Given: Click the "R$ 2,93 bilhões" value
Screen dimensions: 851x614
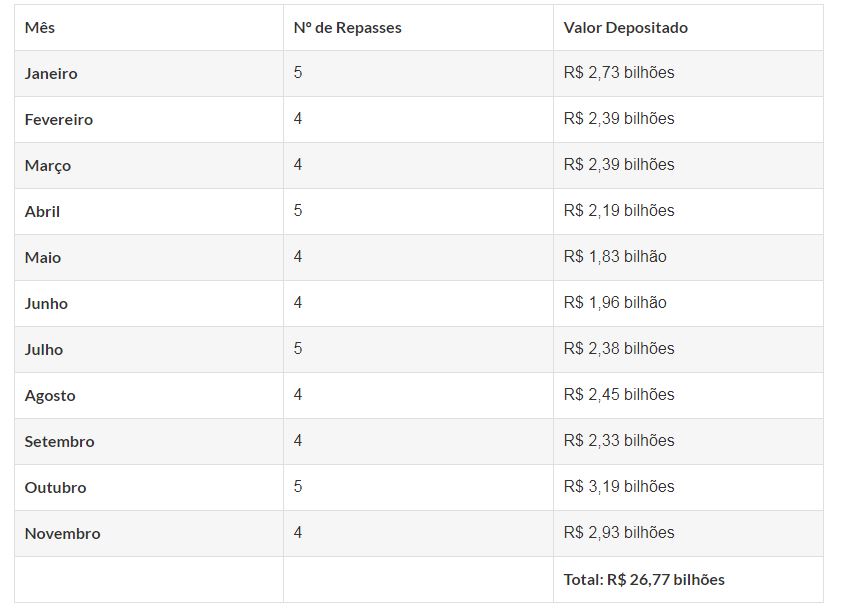Looking at the screenshot, I should click(x=619, y=533).
